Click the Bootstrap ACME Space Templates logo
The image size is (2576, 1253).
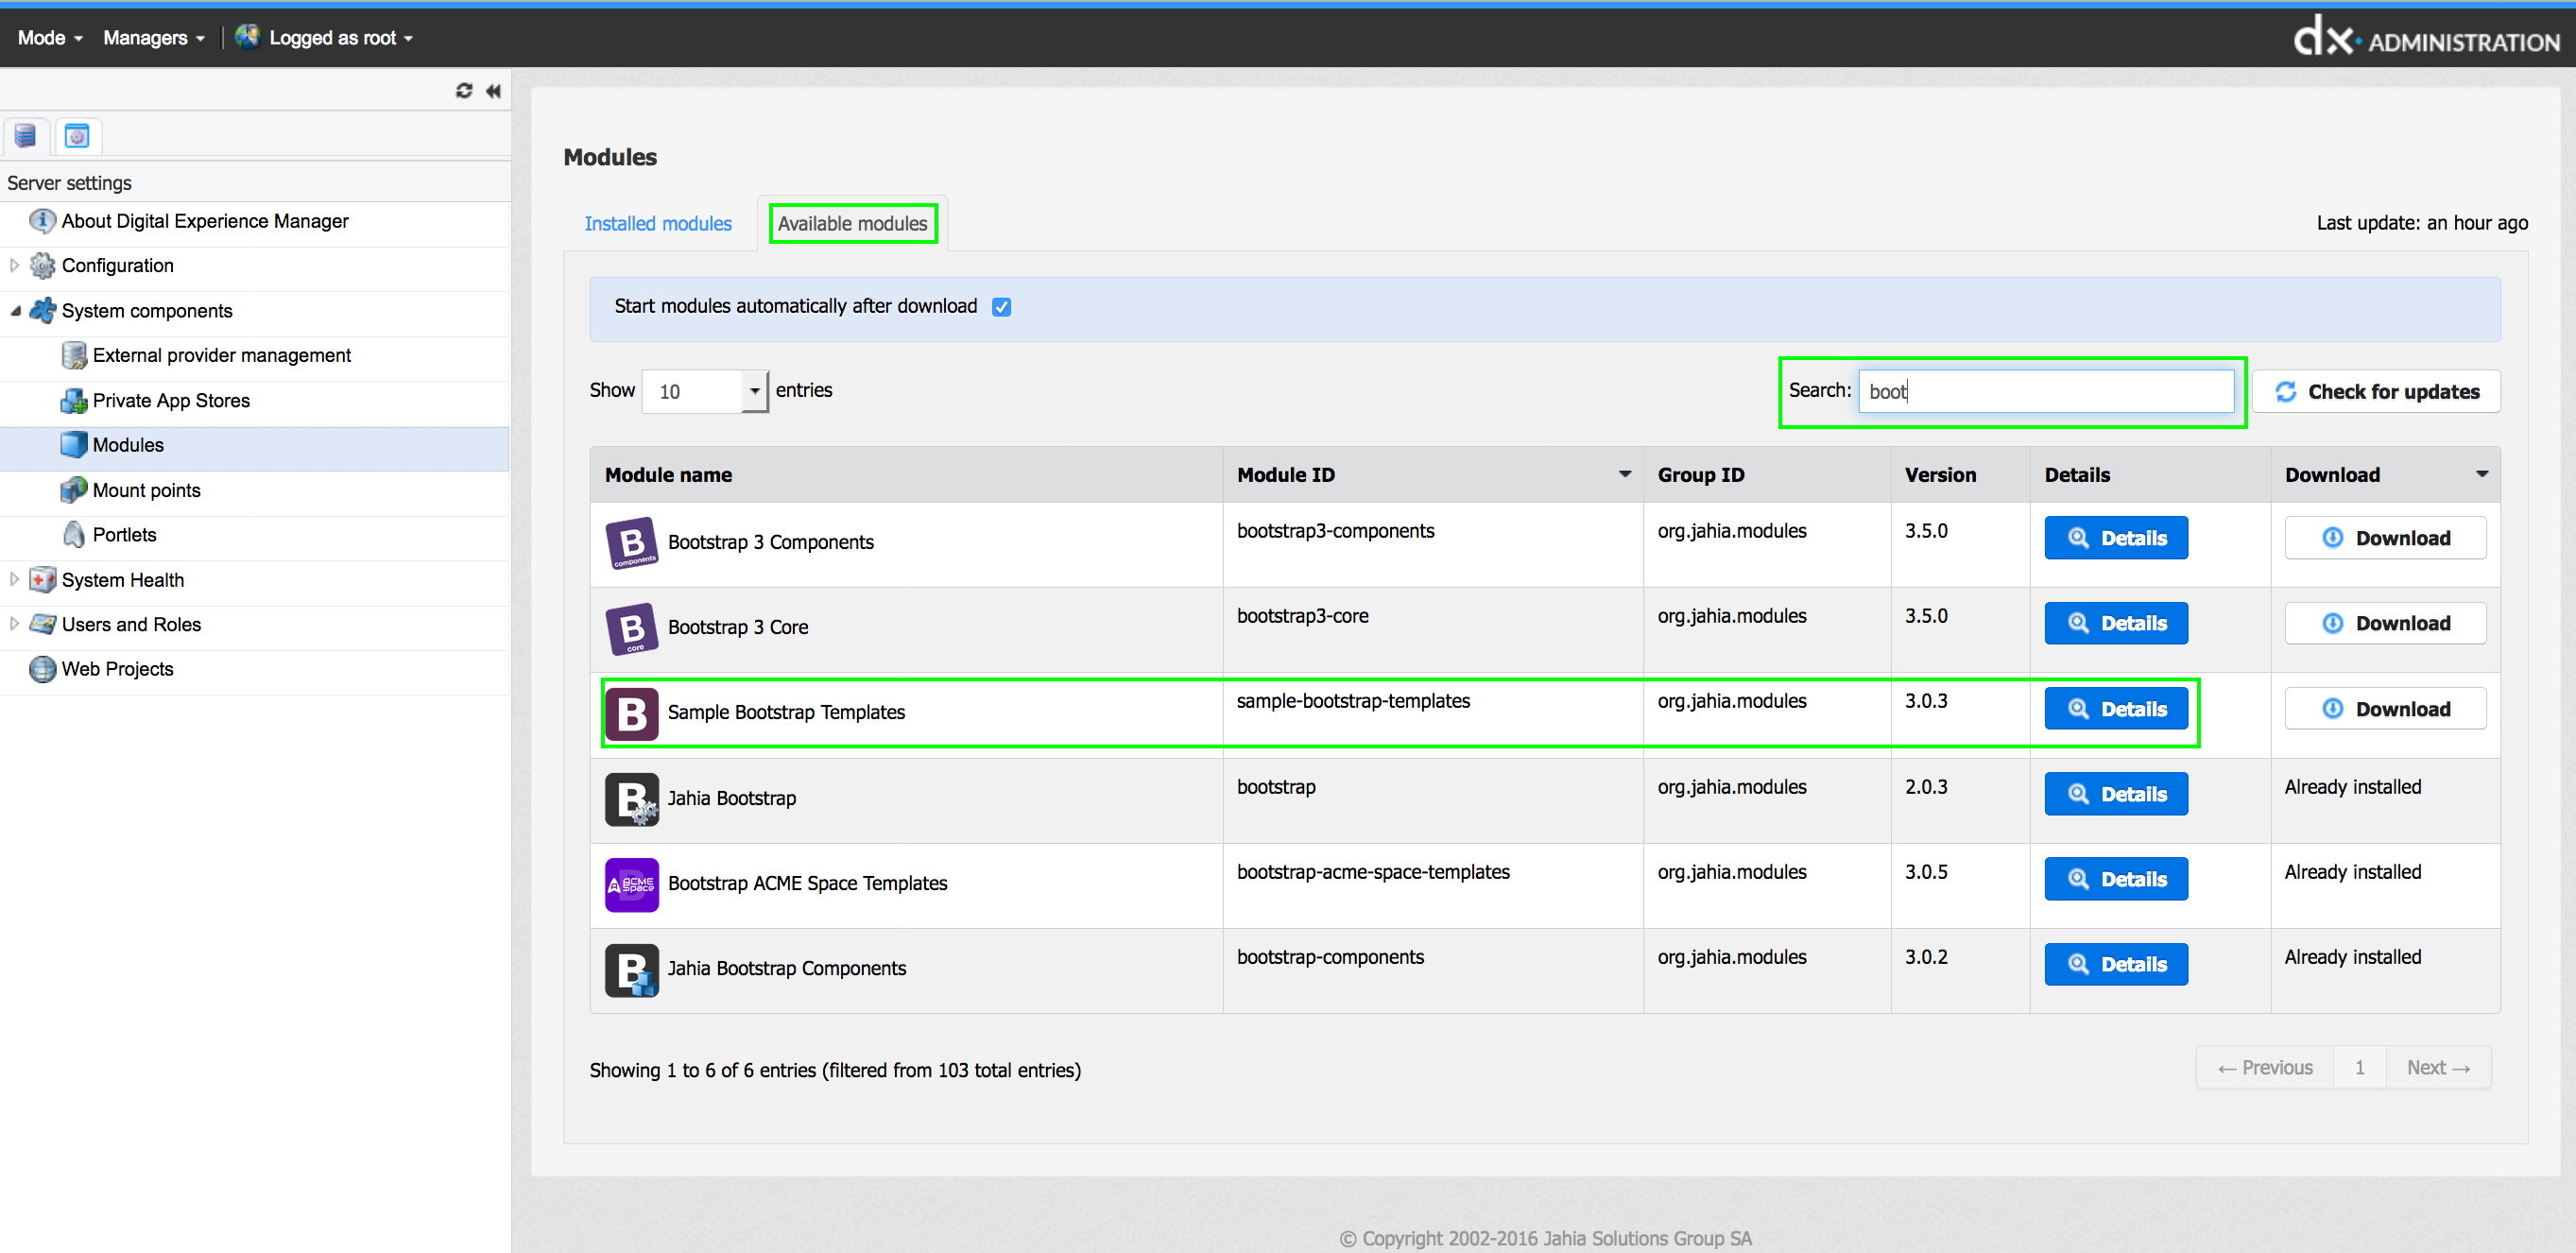pyautogui.click(x=632, y=884)
